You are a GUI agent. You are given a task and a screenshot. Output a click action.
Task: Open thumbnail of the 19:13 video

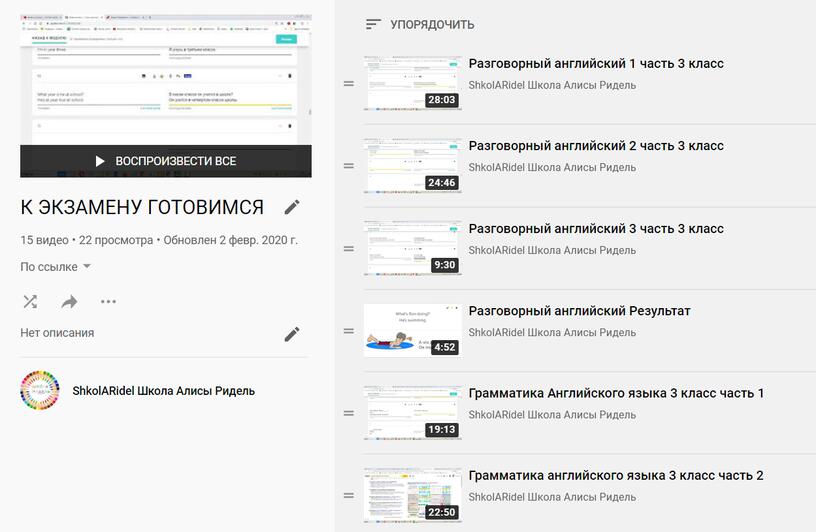point(413,413)
